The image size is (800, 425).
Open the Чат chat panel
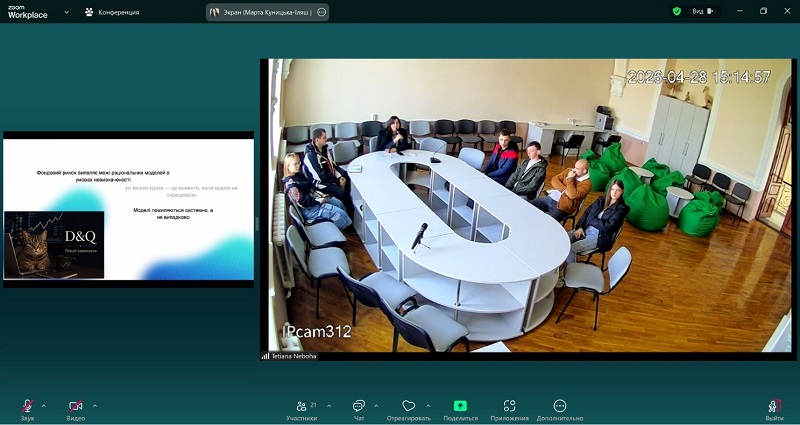click(x=359, y=410)
